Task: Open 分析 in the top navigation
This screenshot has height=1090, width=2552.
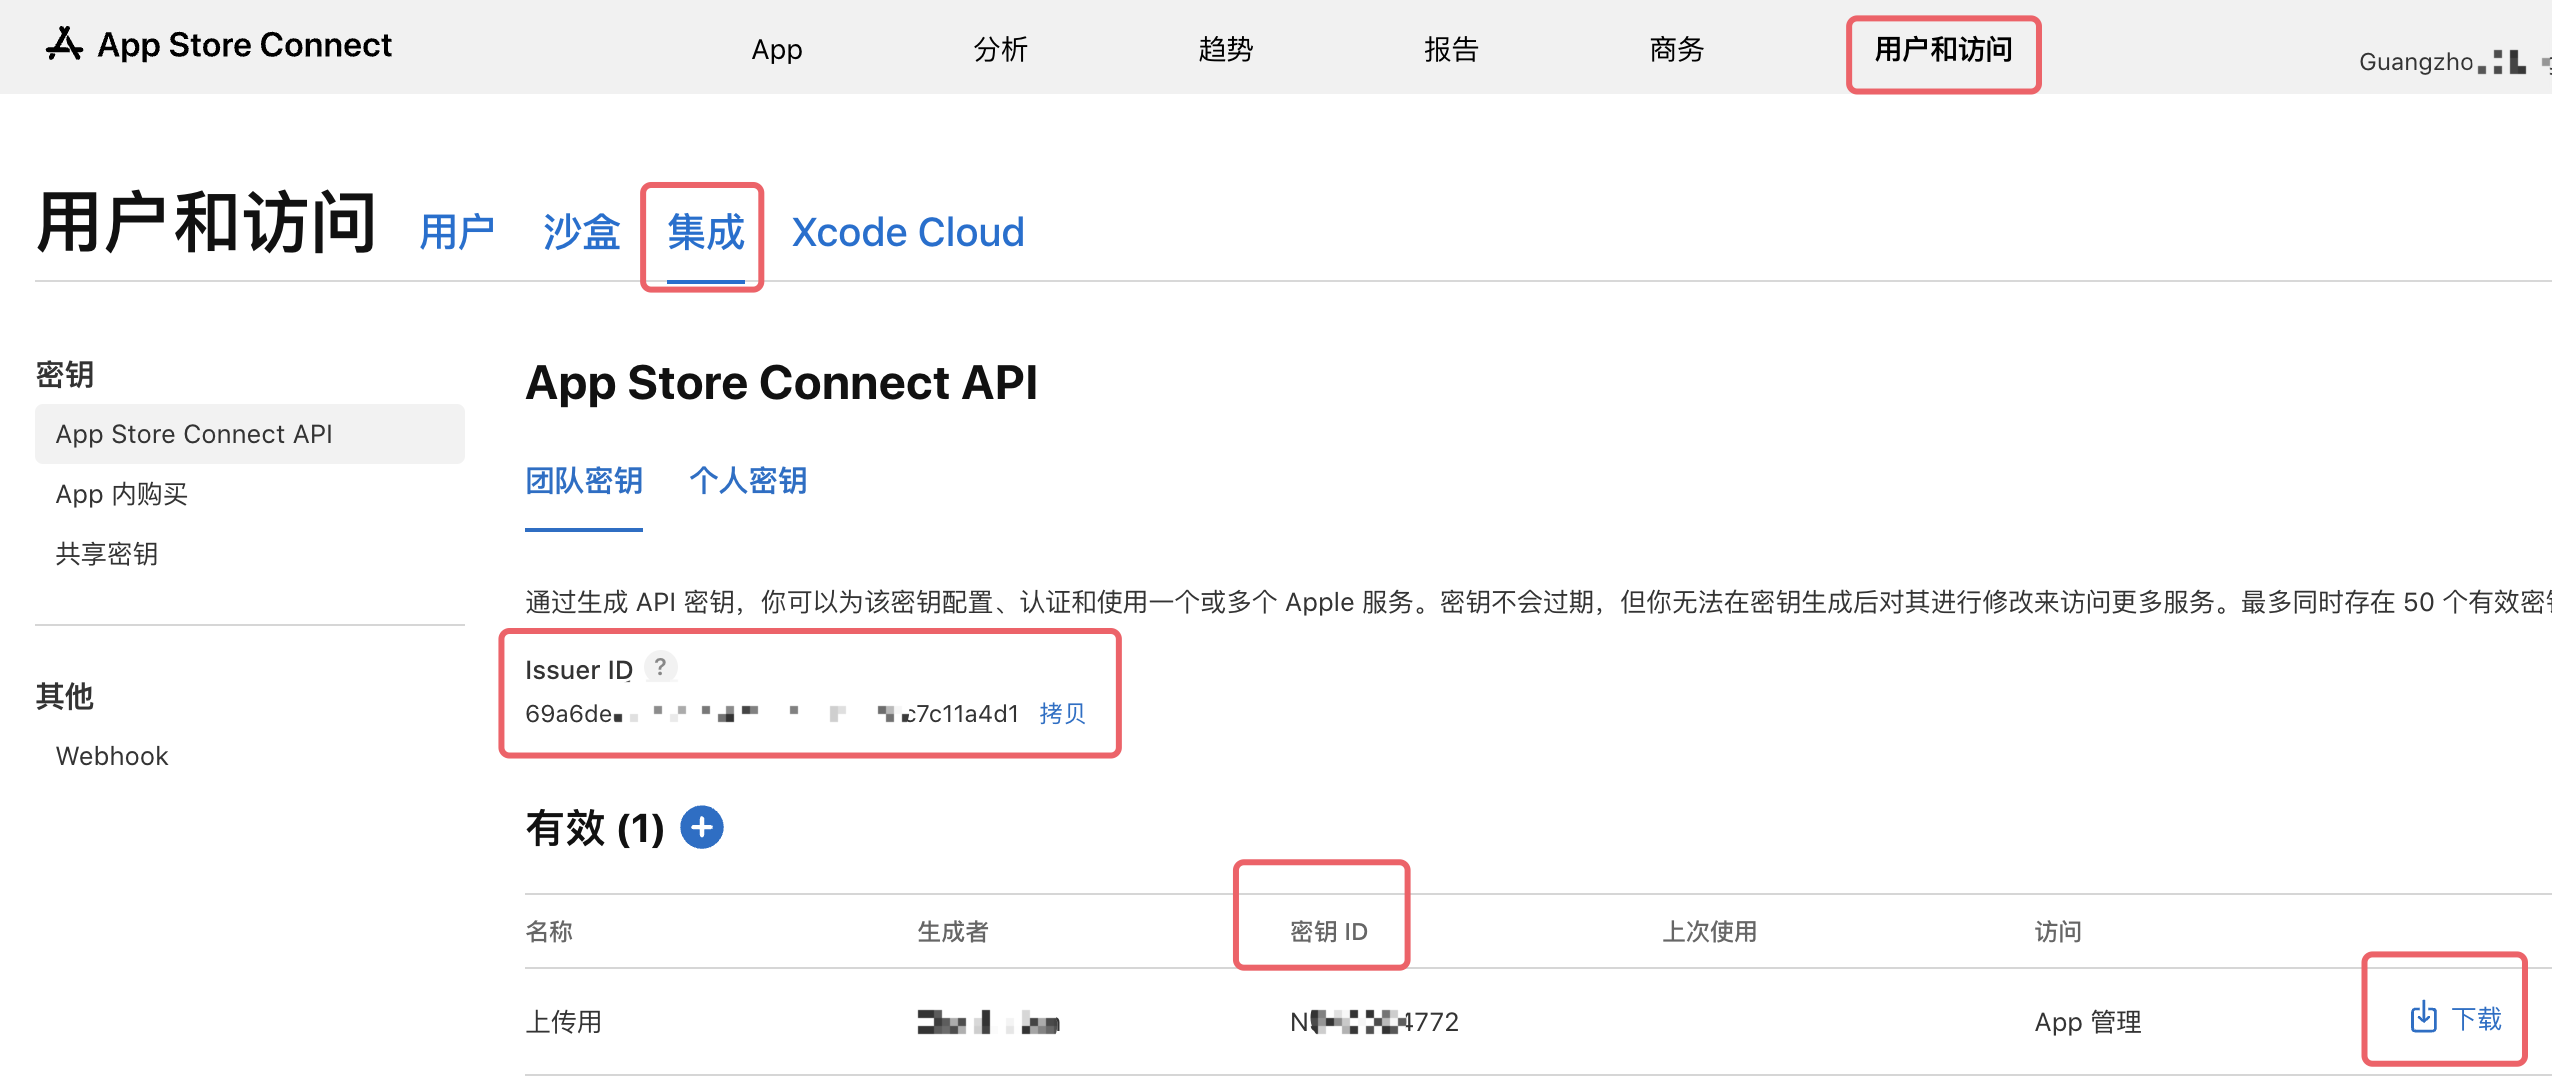Action: (1001, 50)
